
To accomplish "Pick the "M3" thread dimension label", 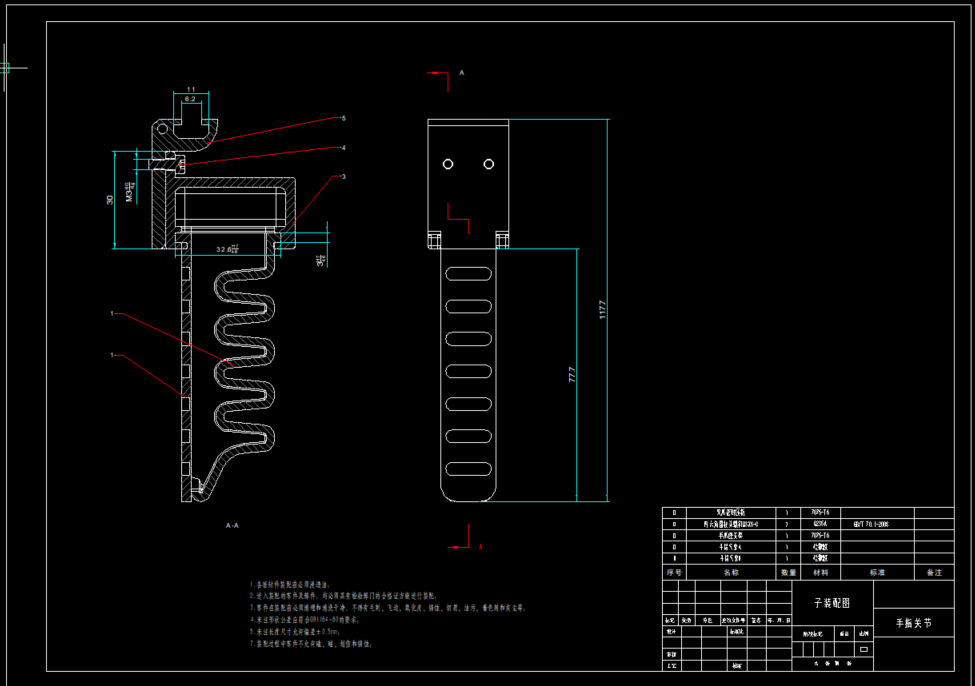I will (131, 192).
